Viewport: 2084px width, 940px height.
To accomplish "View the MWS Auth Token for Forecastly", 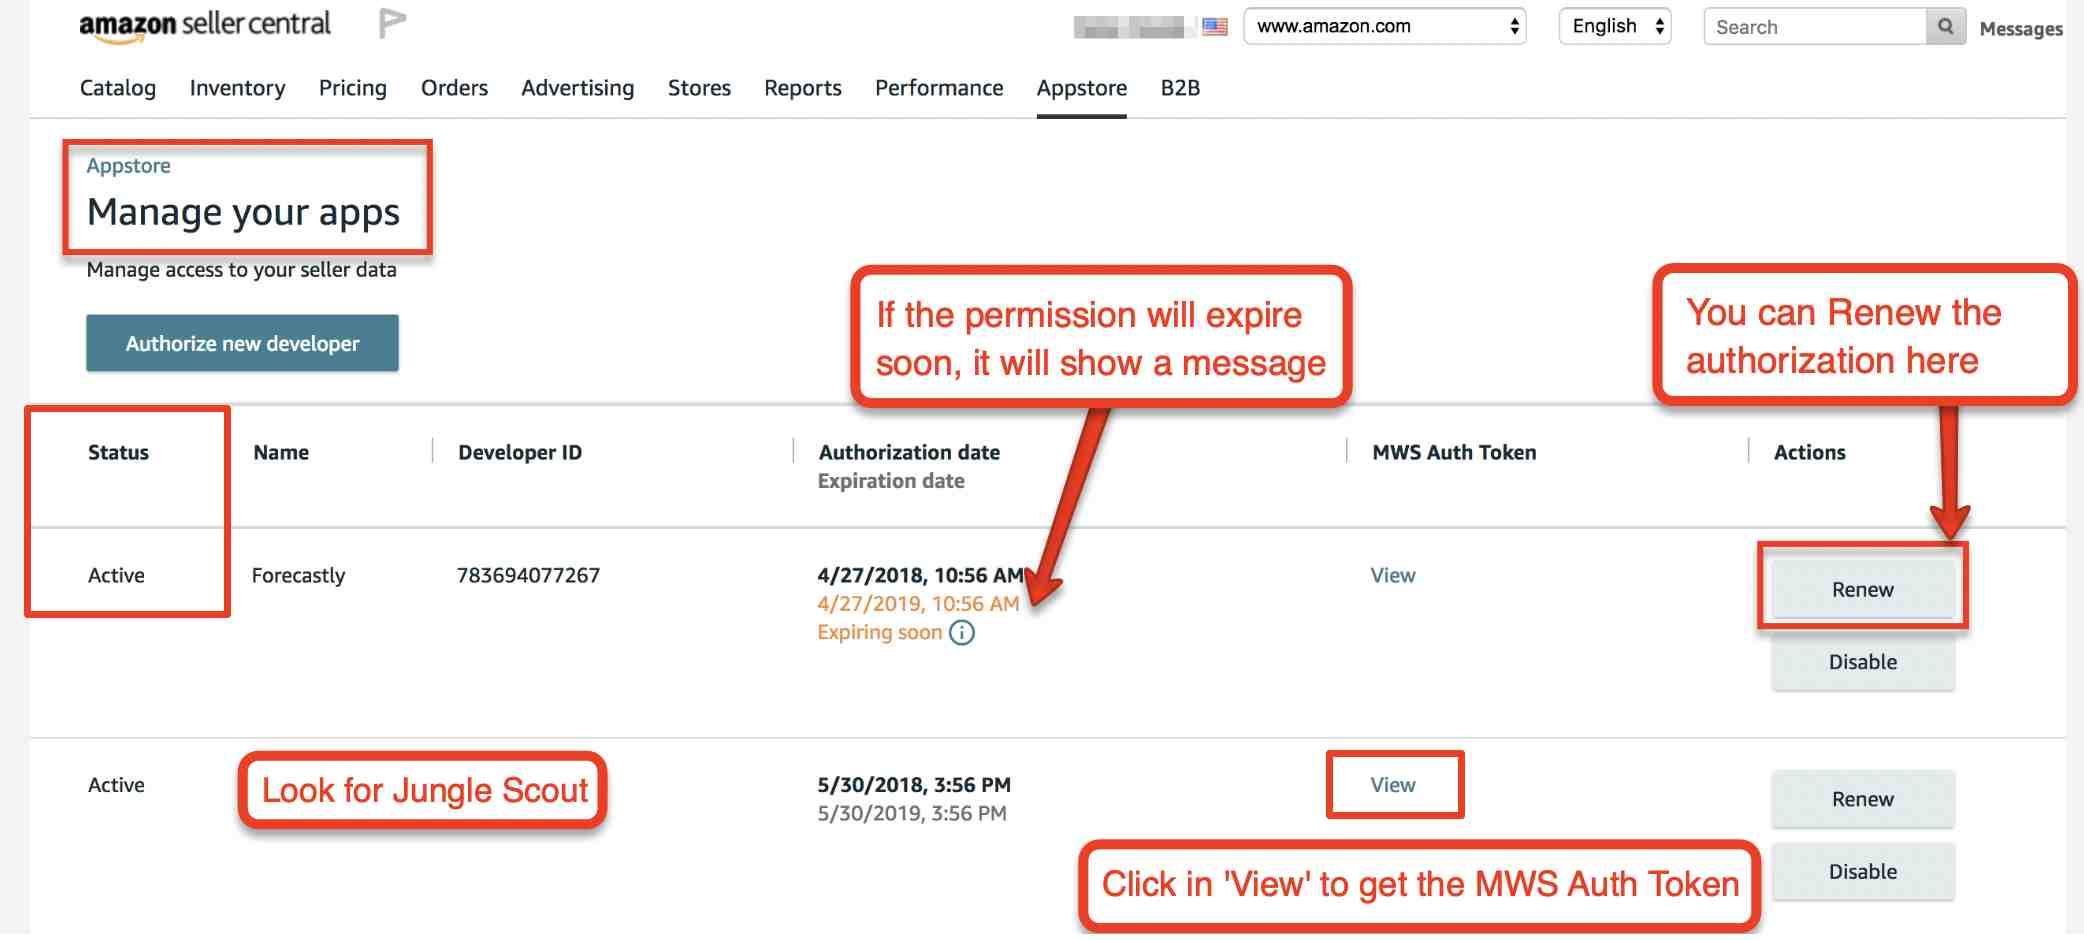I will tap(1393, 576).
